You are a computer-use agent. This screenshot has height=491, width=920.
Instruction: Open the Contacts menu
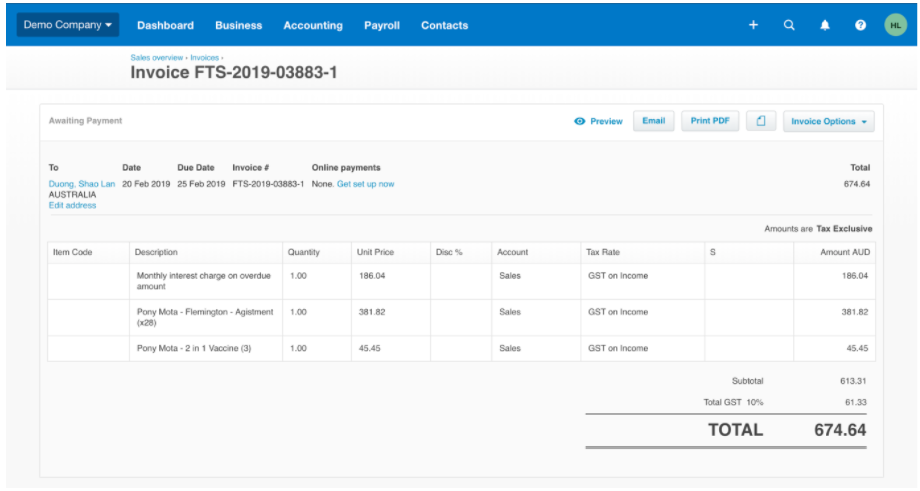444,25
